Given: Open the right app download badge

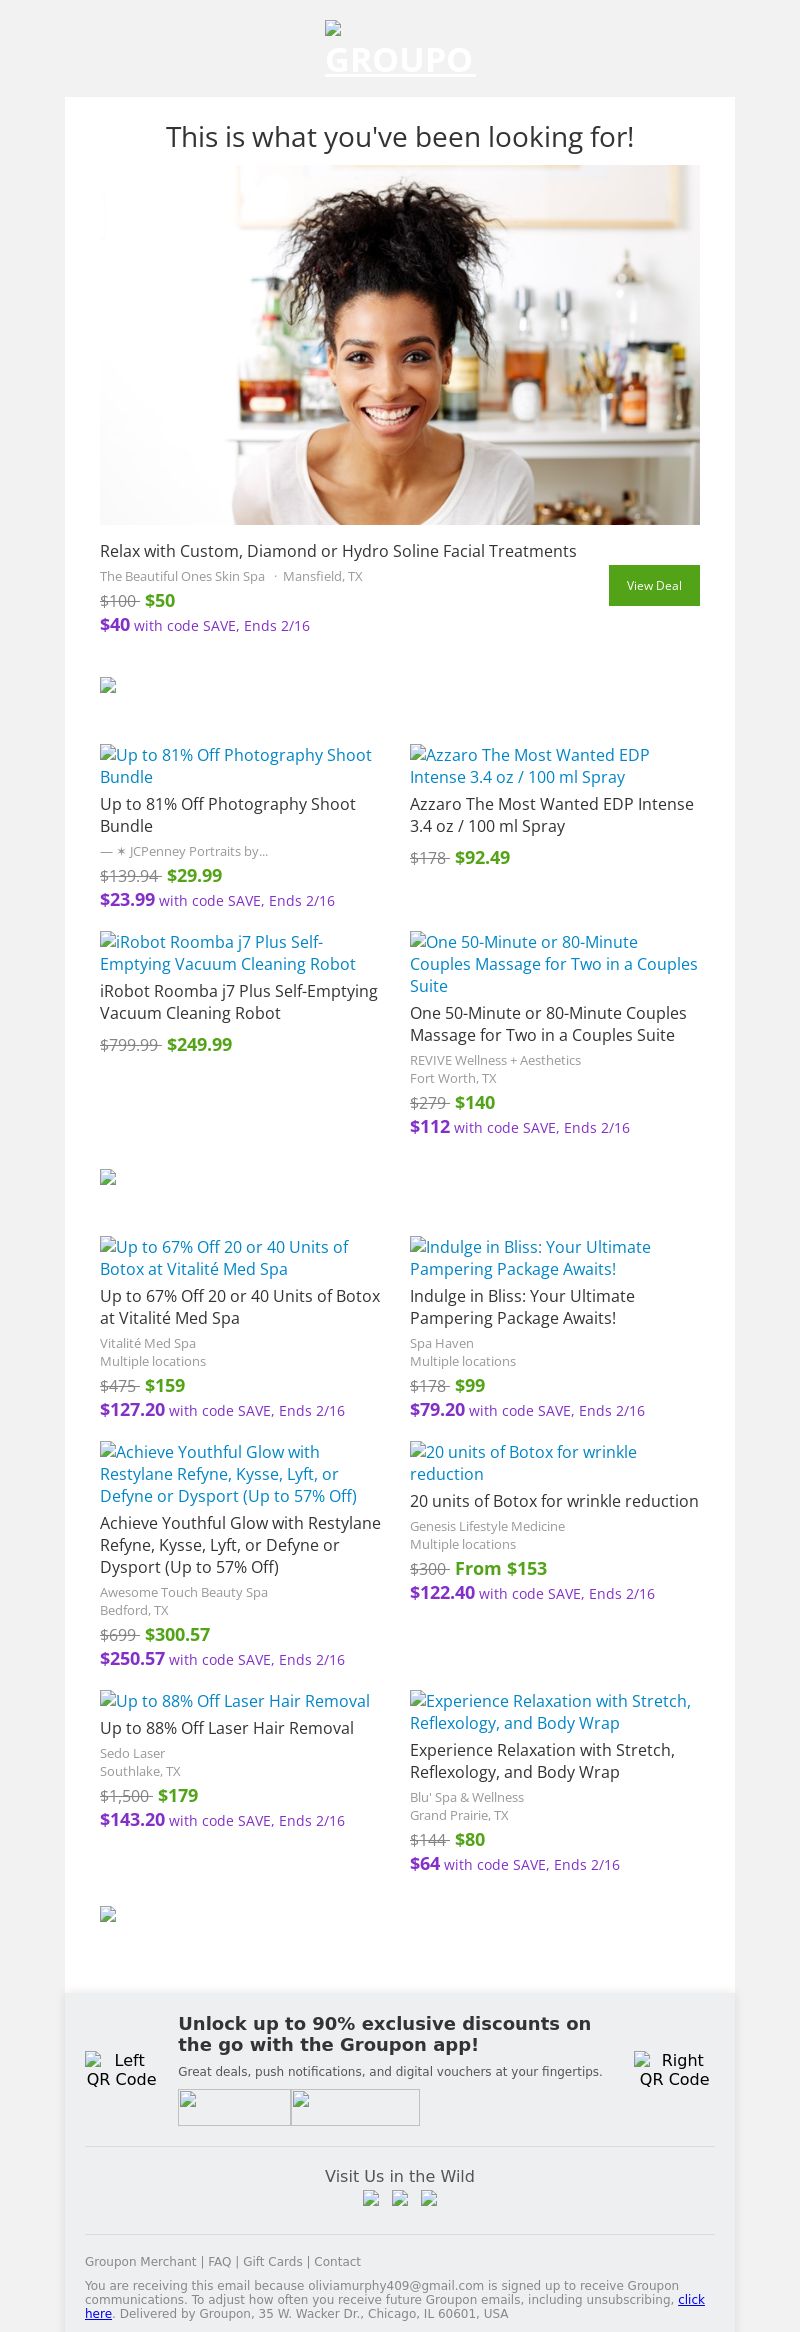Looking at the screenshot, I should pyautogui.click(x=355, y=2107).
